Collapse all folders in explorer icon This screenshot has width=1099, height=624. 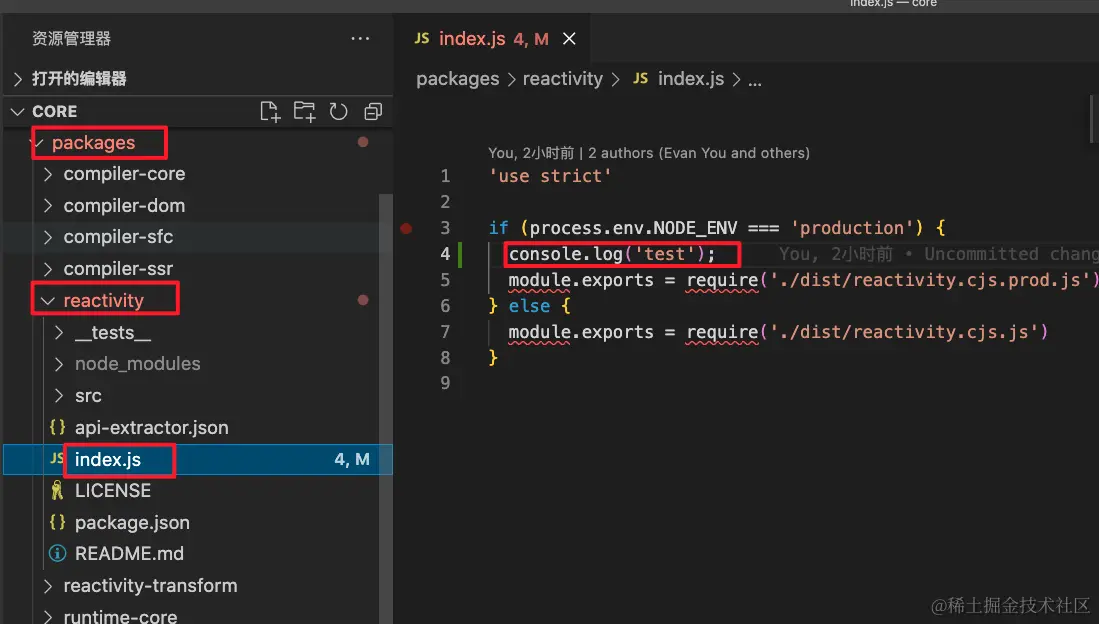[373, 111]
